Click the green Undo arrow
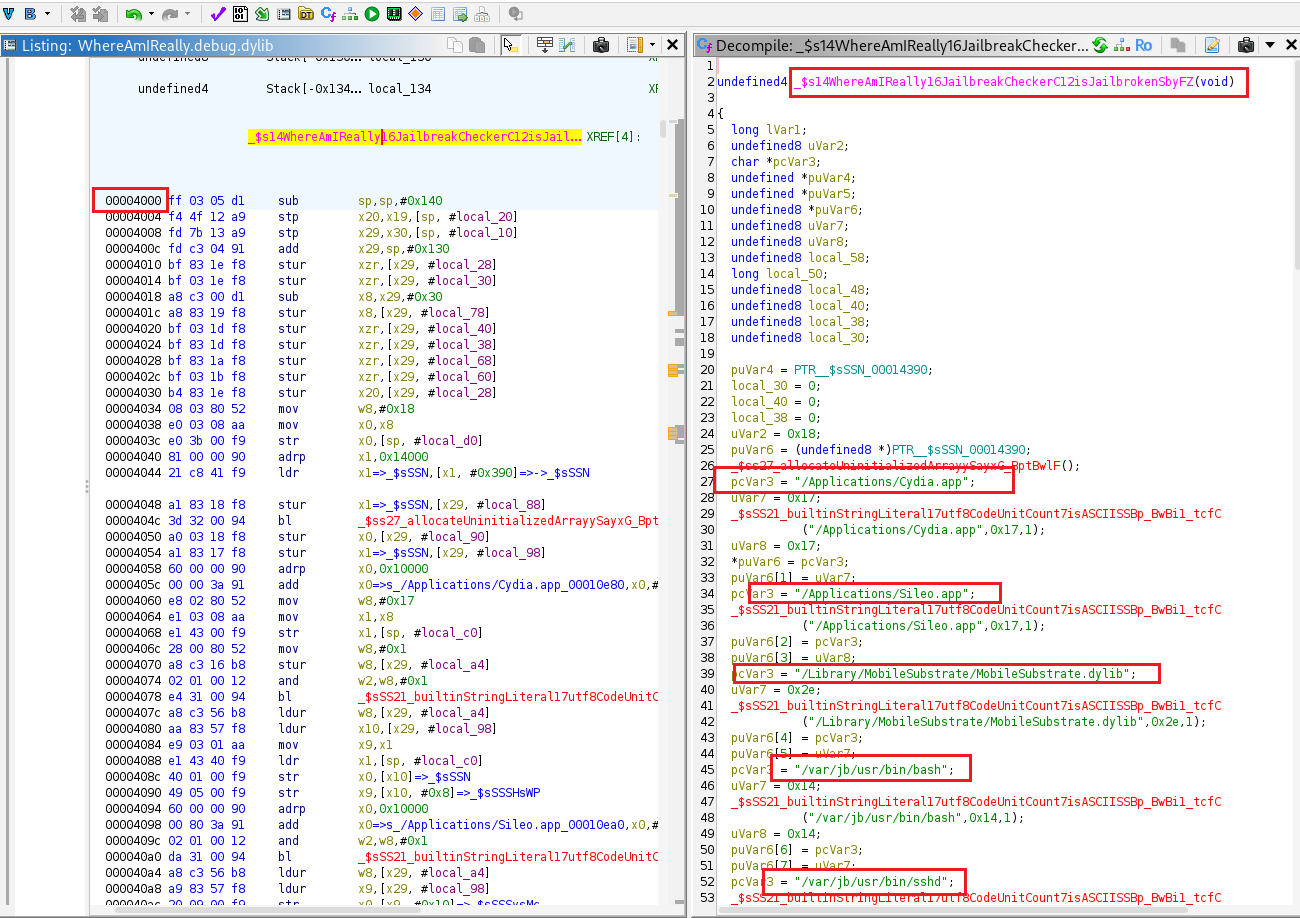 133,14
